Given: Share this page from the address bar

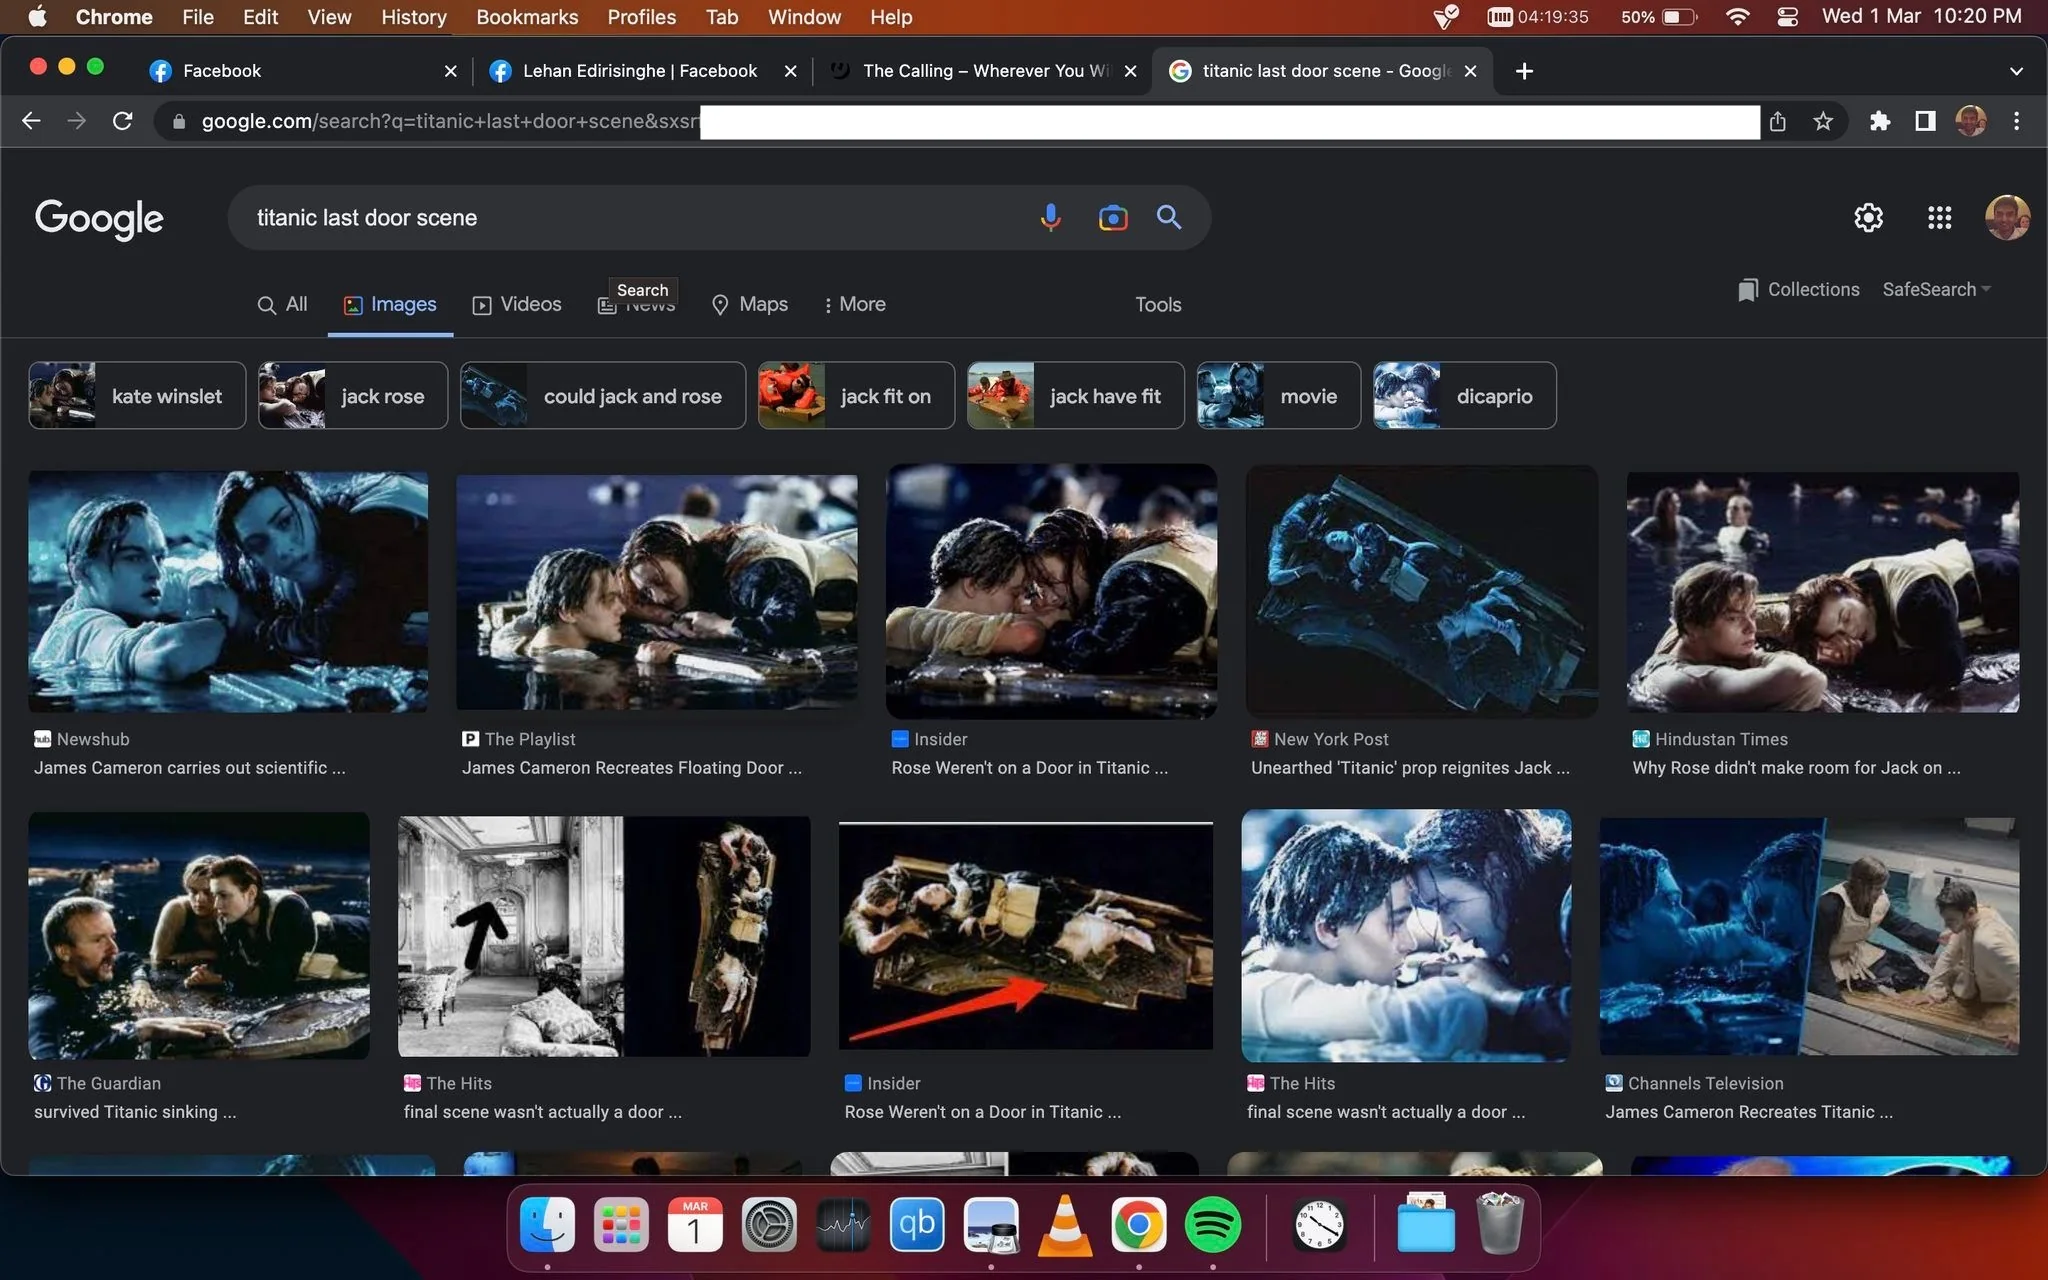Looking at the screenshot, I should 1777,121.
